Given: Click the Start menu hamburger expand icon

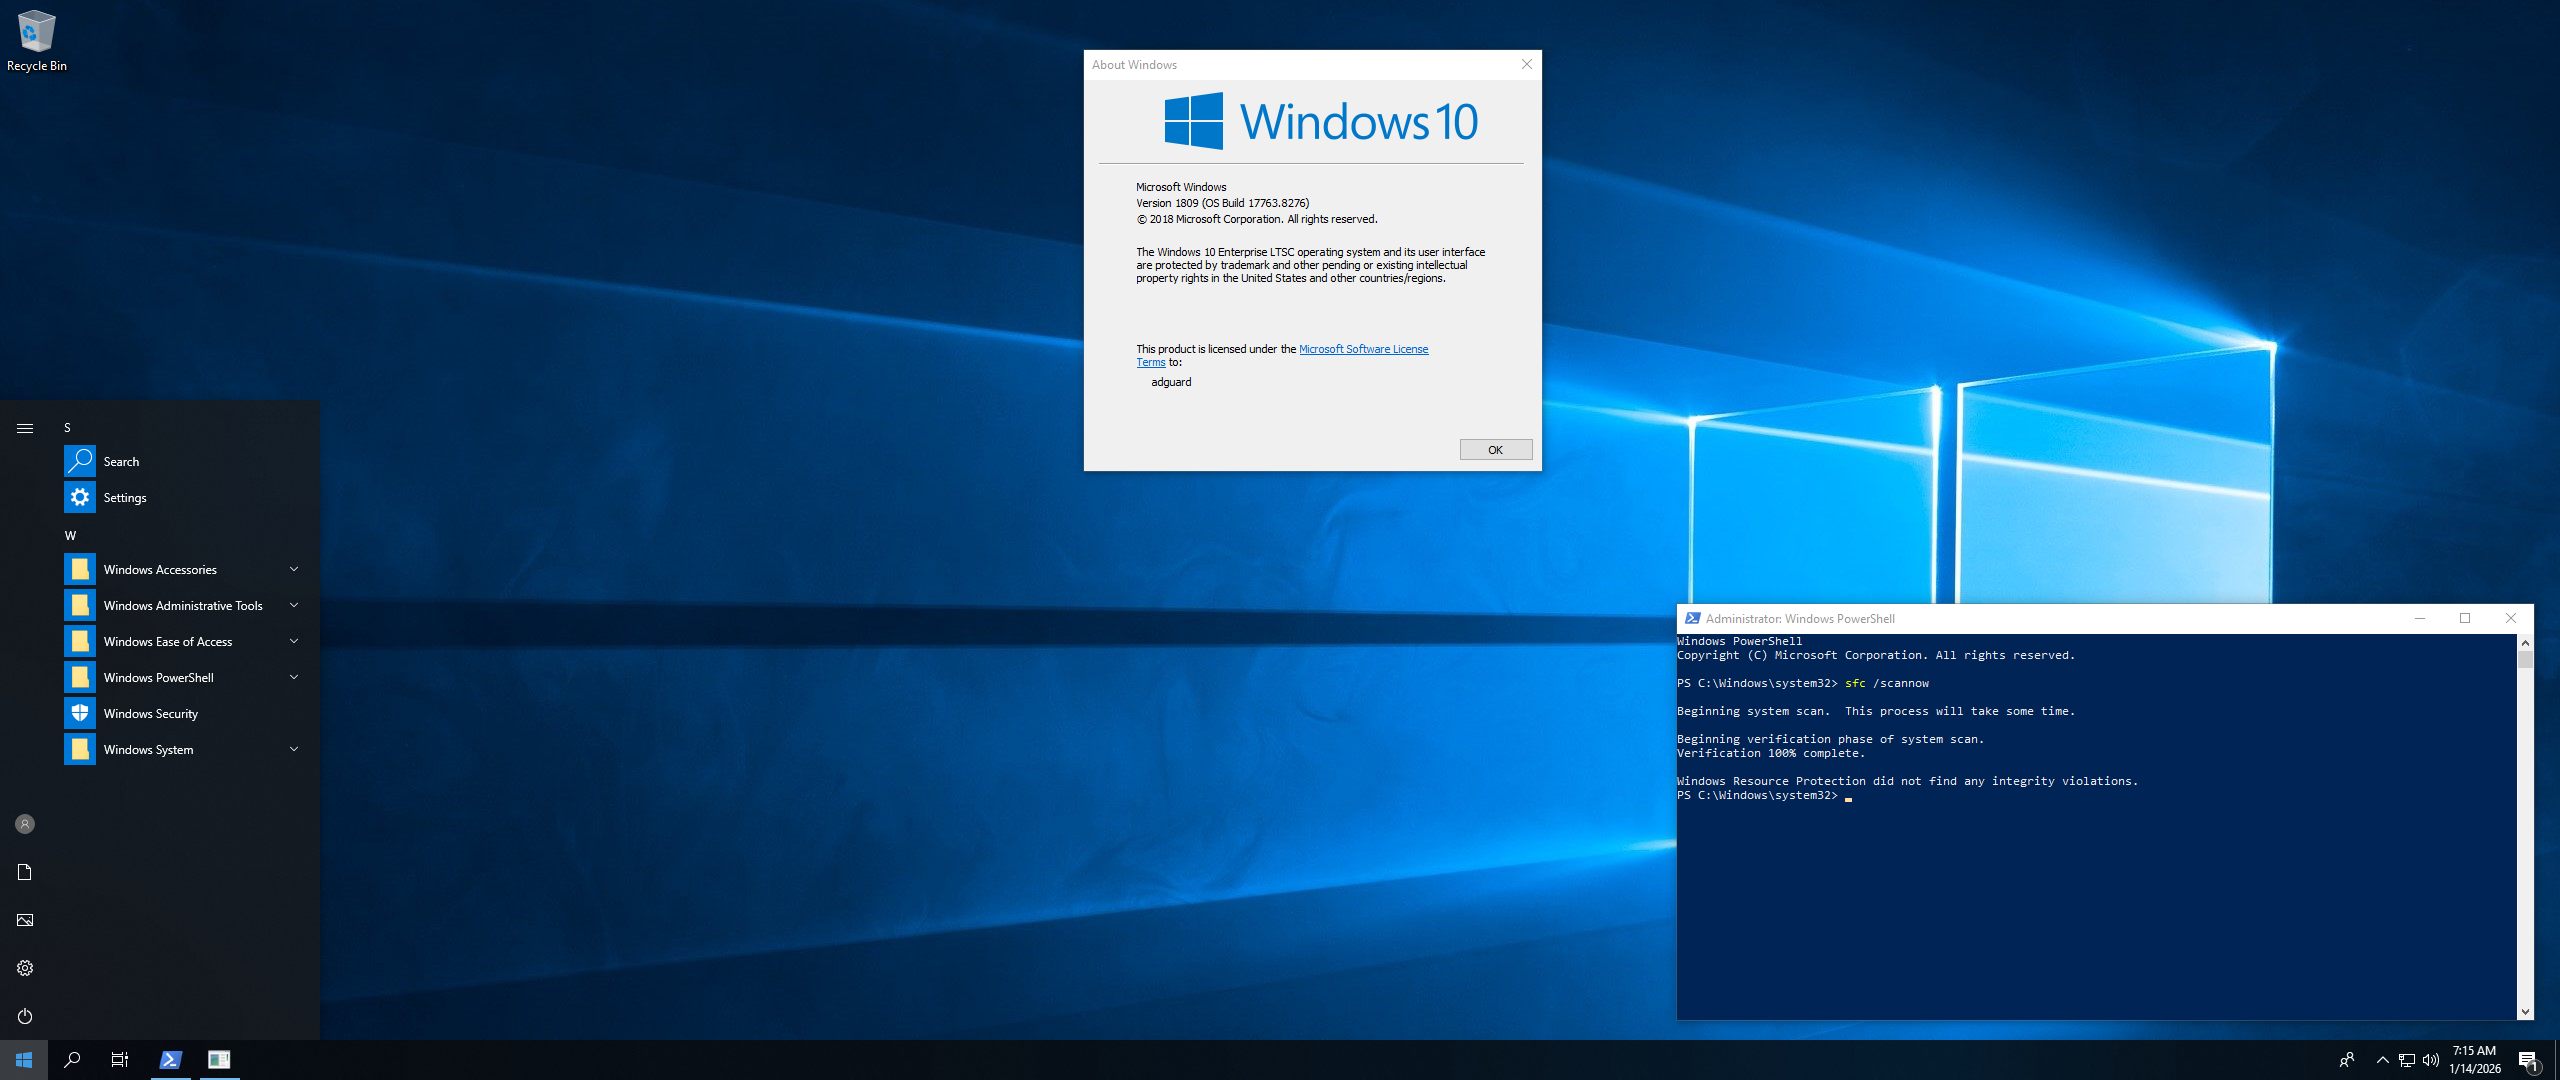Looking at the screenshot, I should 25,428.
